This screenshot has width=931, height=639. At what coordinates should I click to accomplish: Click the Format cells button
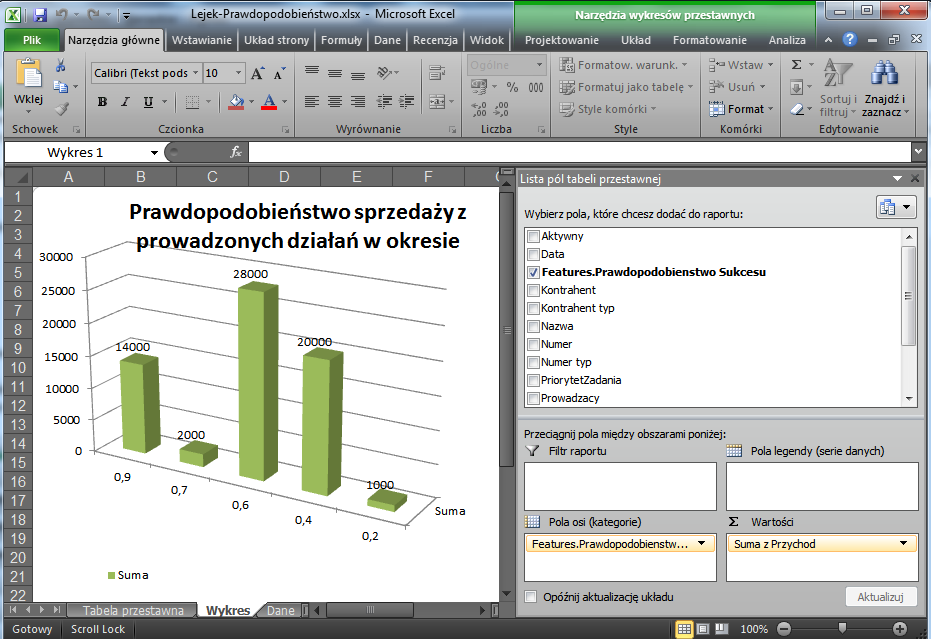pyautogui.click(x=741, y=109)
